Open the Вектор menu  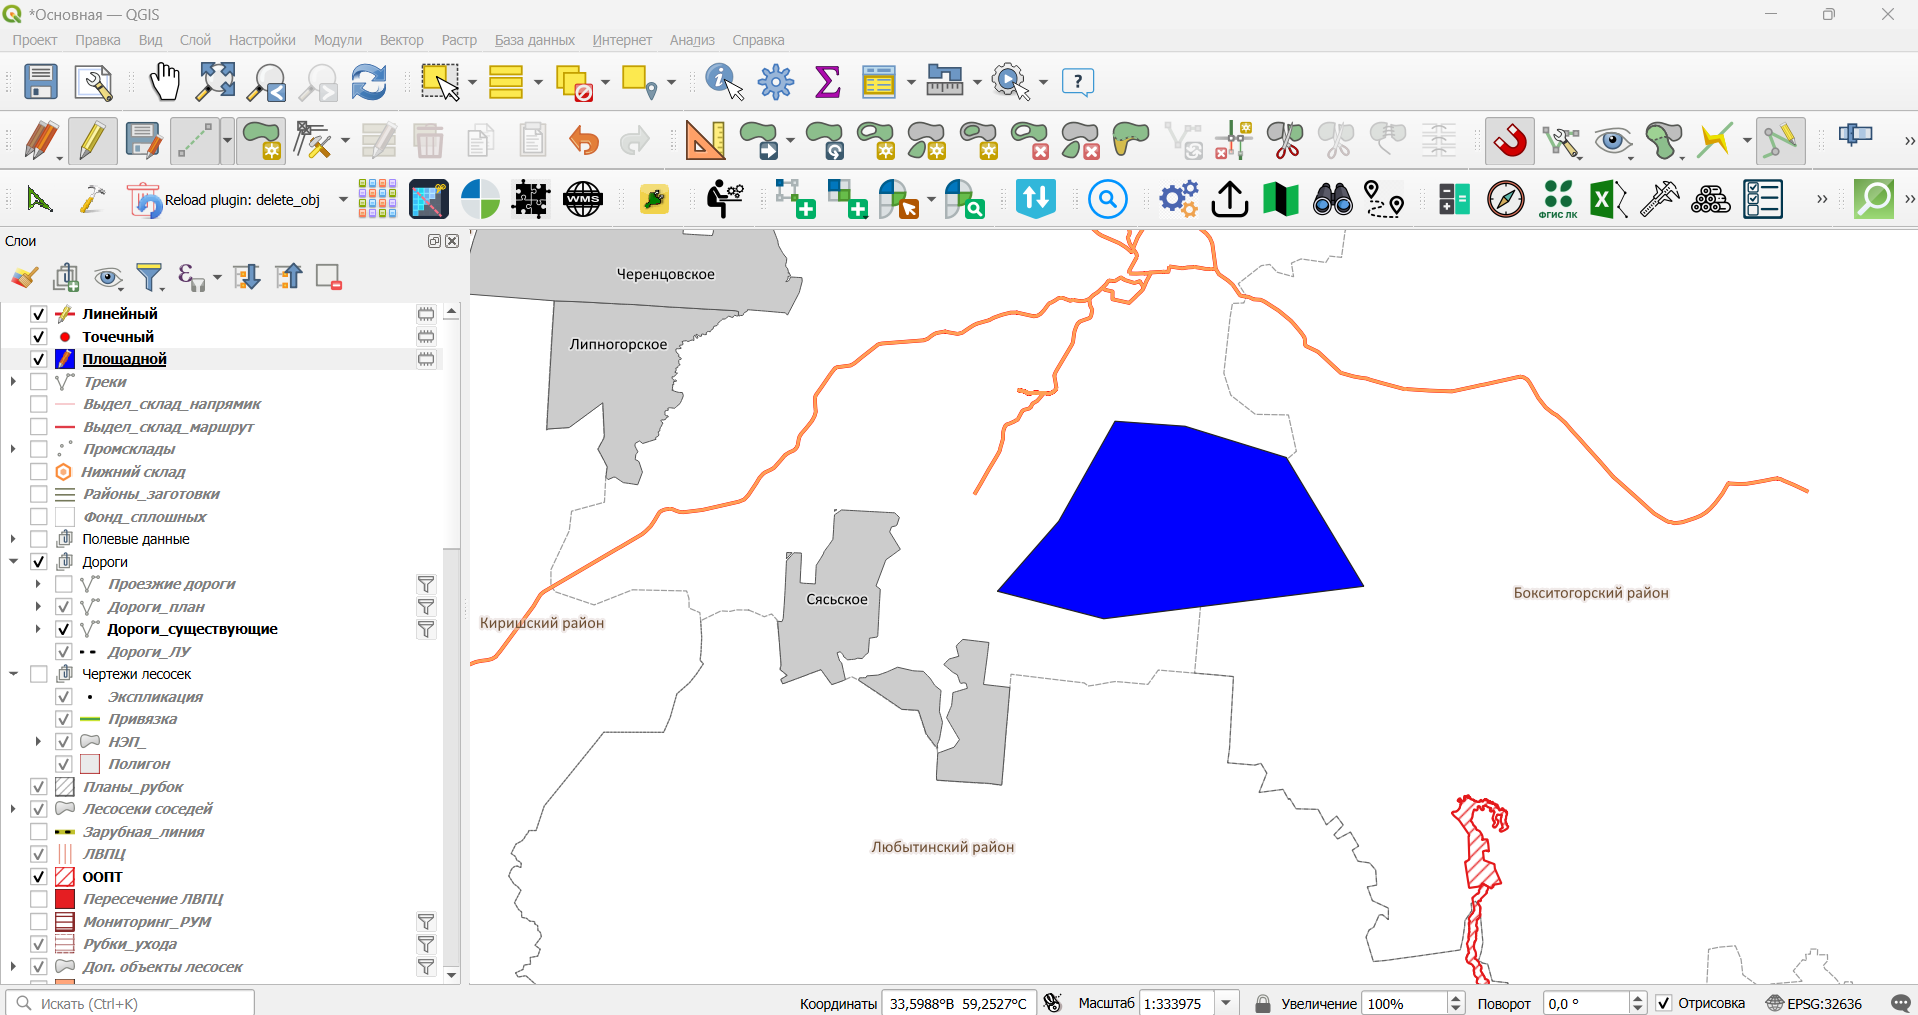(x=401, y=40)
